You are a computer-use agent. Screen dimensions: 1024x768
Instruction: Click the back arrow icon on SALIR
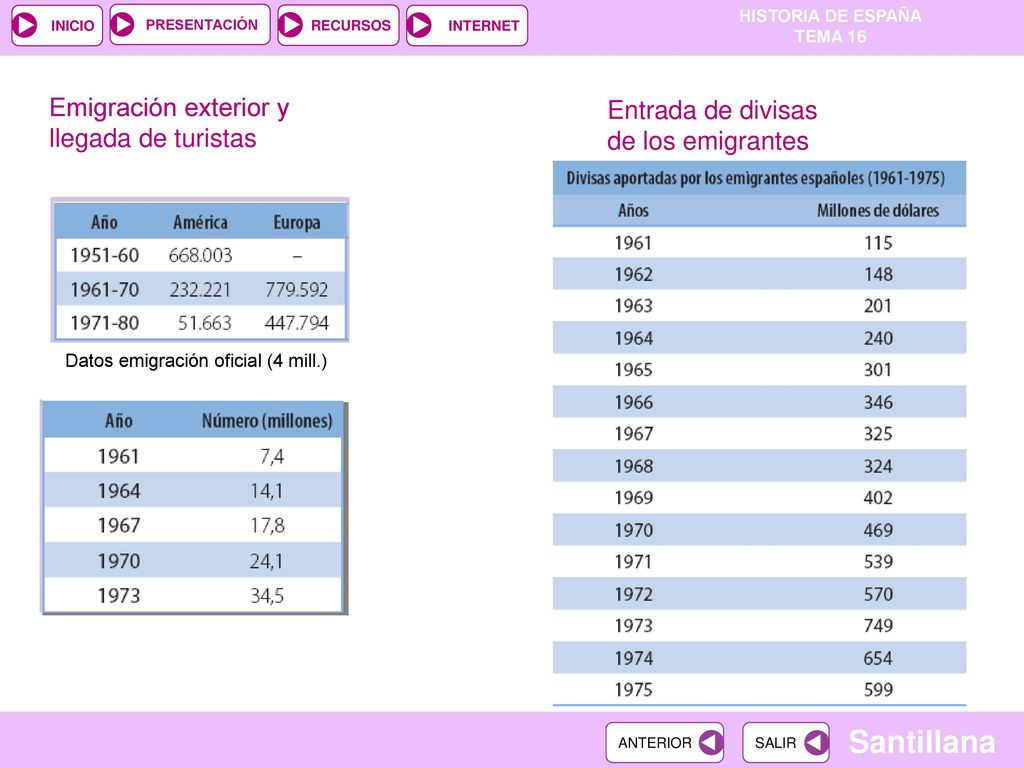tap(816, 743)
